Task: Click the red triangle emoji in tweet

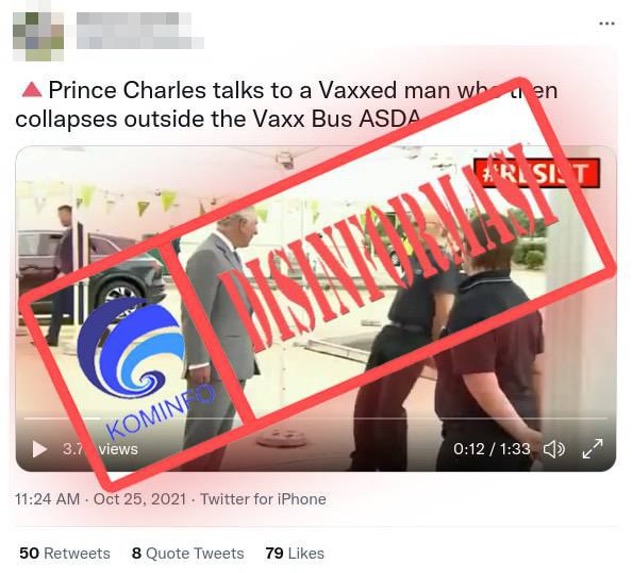Action: click(x=32, y=89)
